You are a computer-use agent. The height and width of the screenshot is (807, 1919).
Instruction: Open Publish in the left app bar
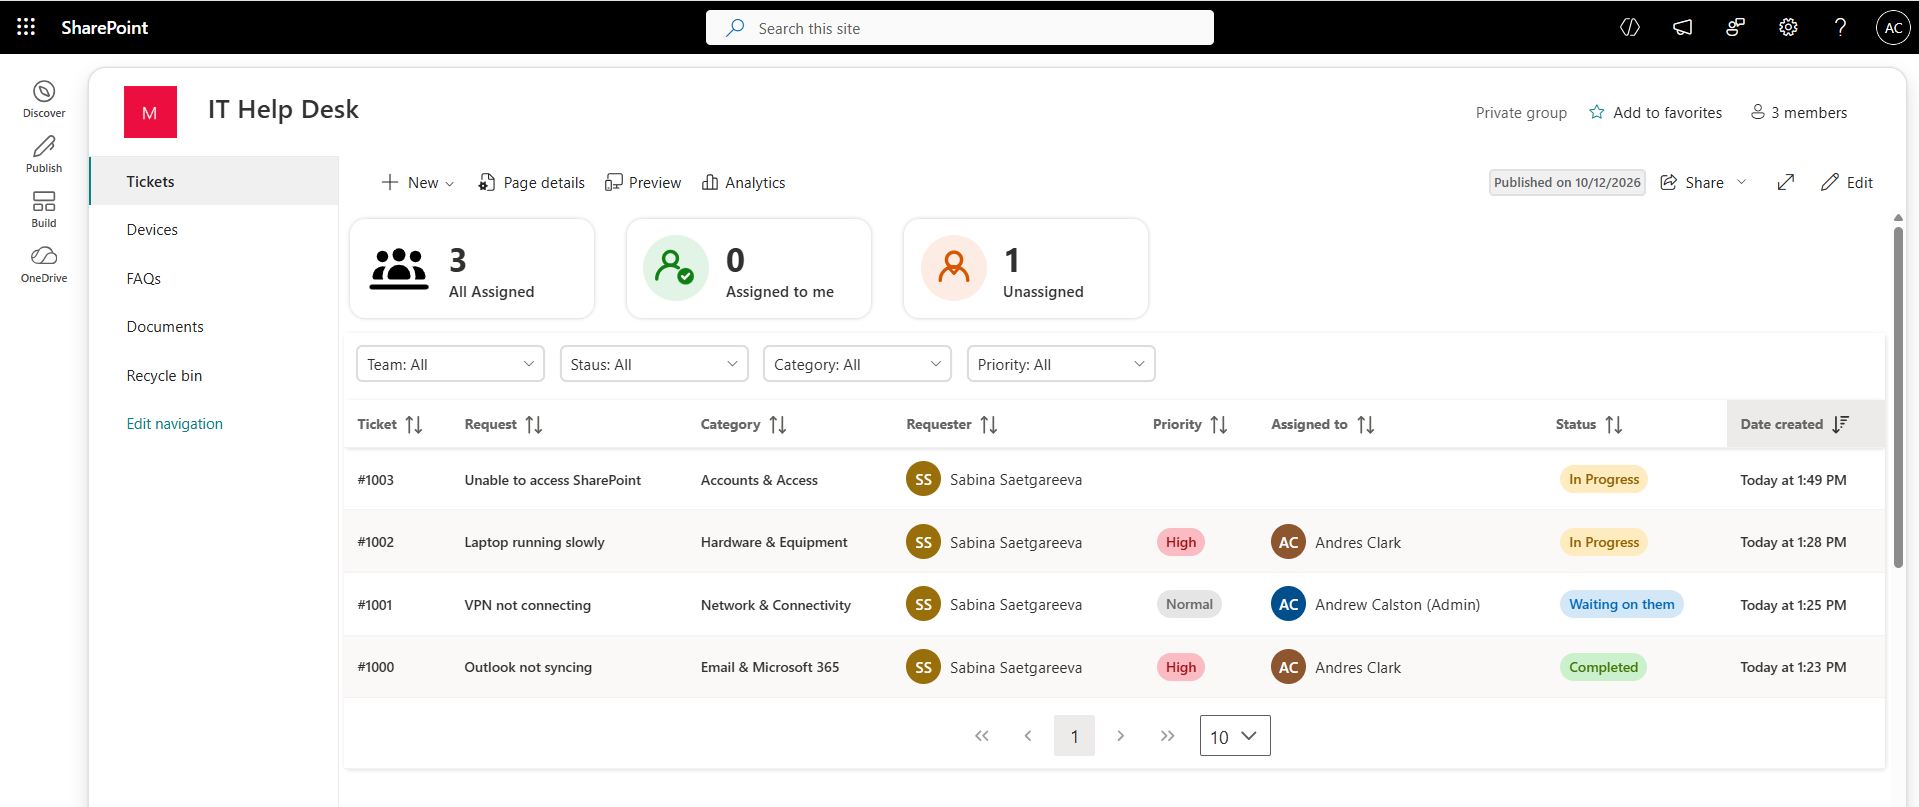(44, 154)
